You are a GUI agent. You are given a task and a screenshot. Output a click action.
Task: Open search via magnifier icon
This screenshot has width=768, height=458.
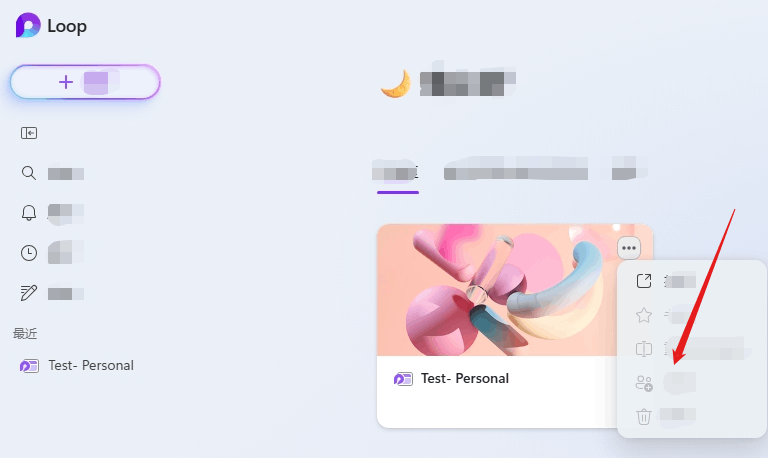coord(29,173)
